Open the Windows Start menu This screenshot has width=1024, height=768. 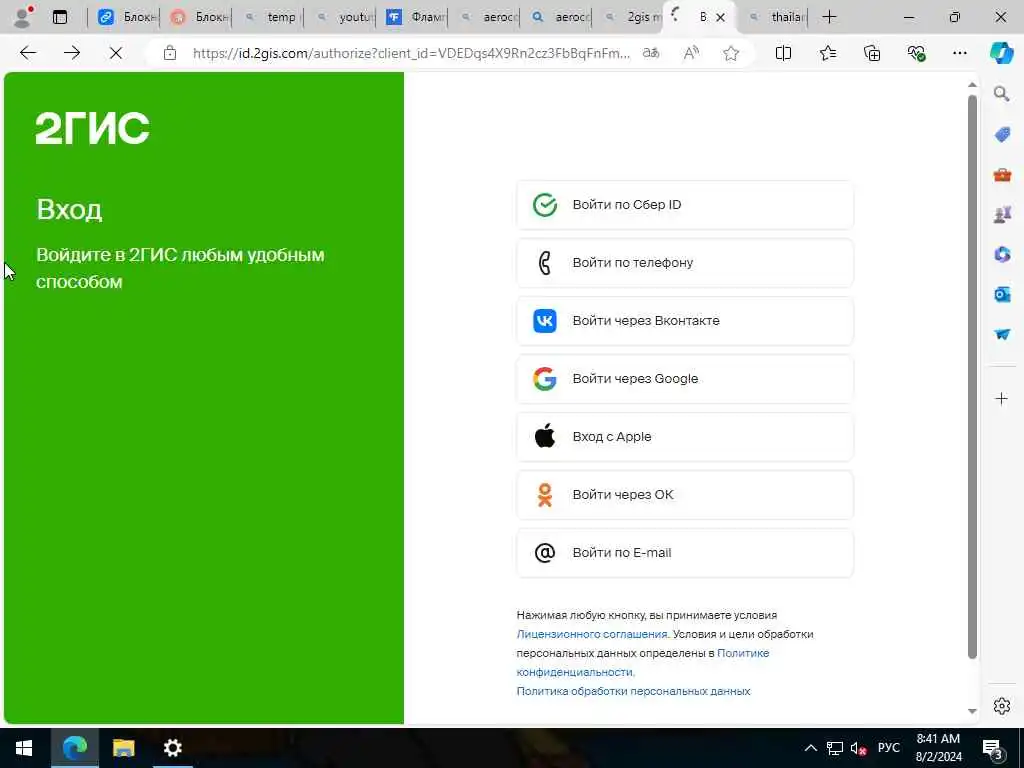pos(24,748)
